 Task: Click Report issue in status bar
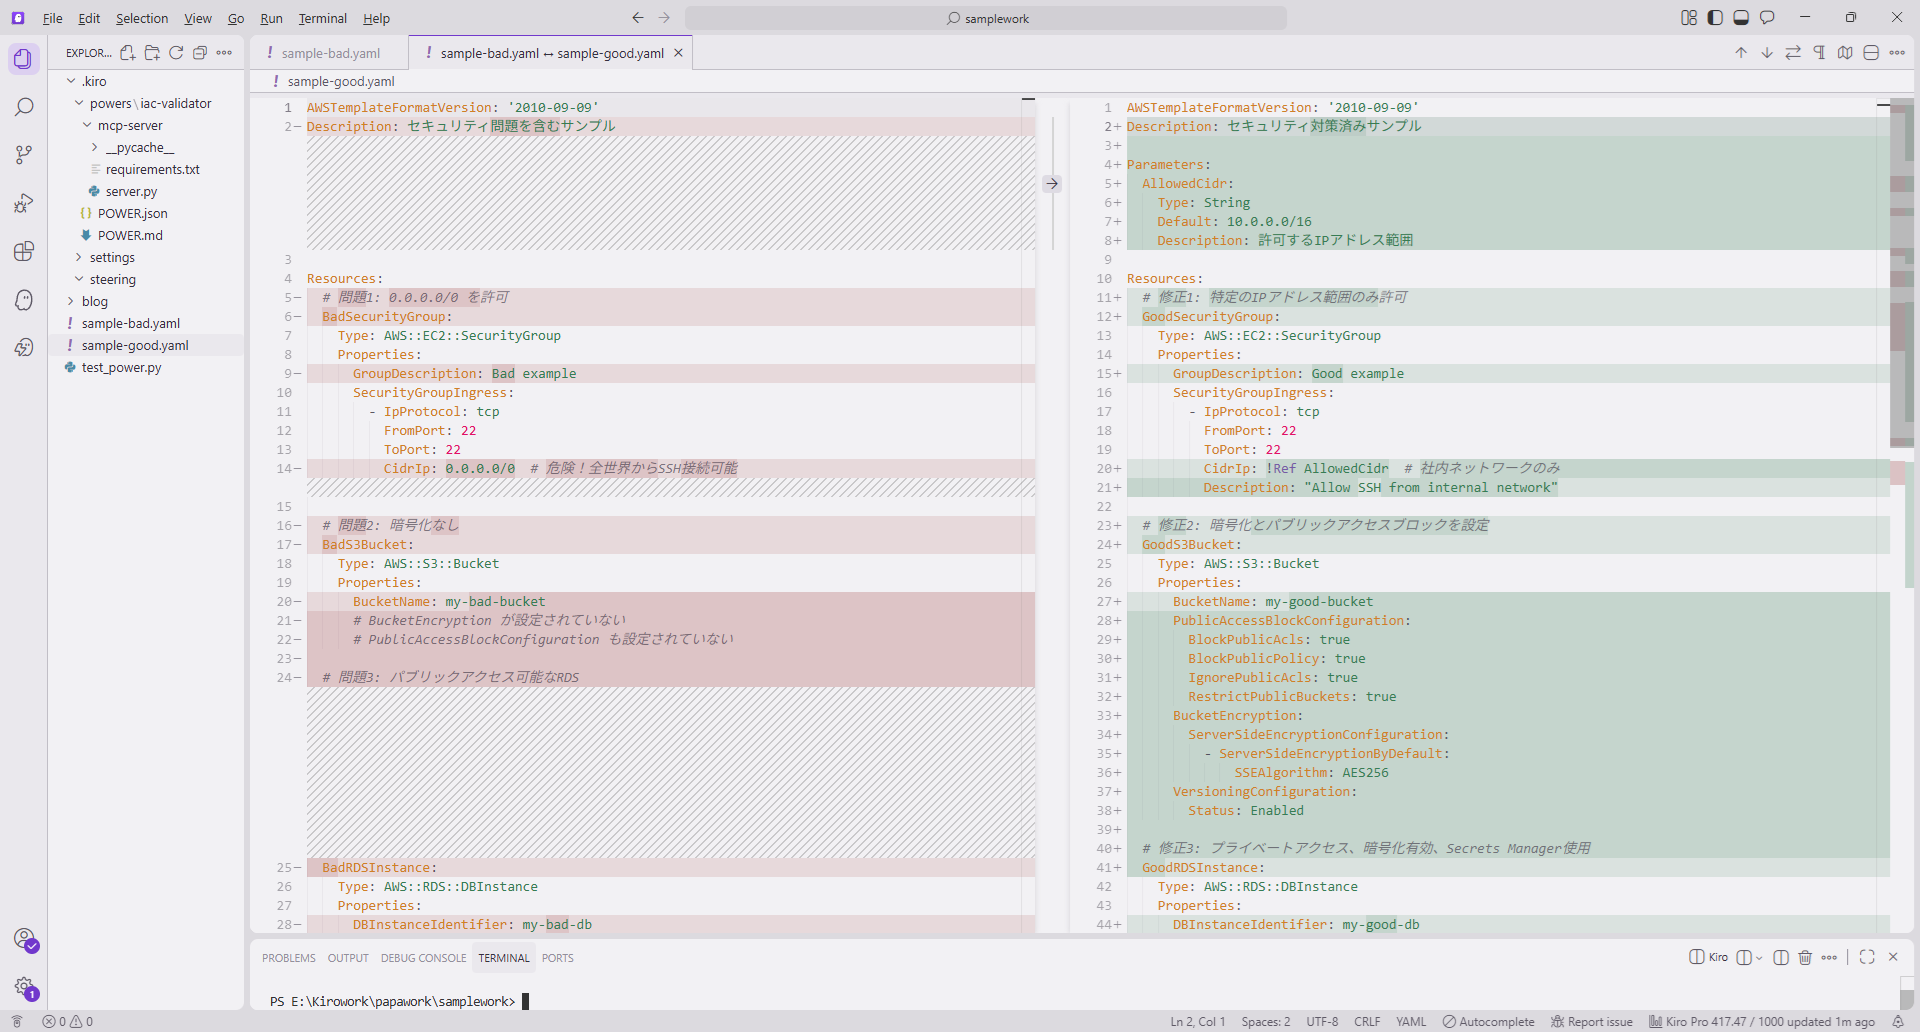1591,1021
